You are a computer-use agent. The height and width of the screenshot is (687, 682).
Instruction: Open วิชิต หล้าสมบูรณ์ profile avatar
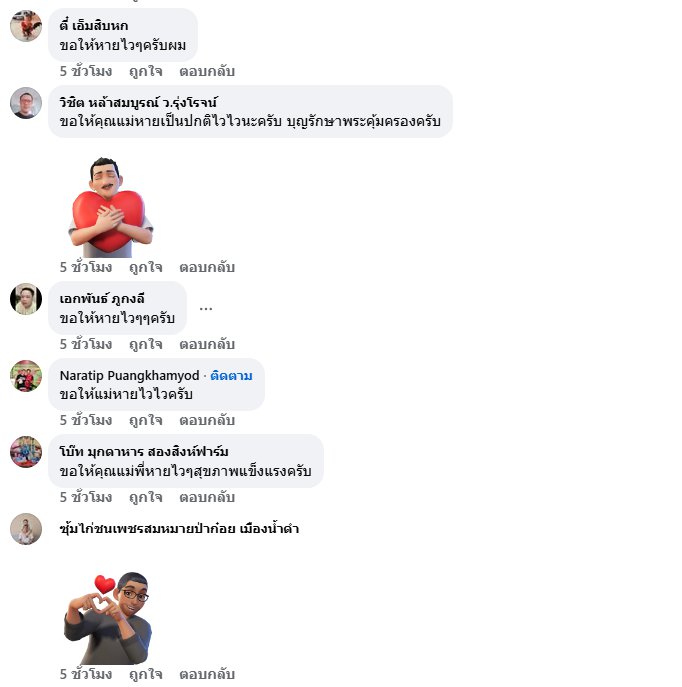click(x=26, y=103)
